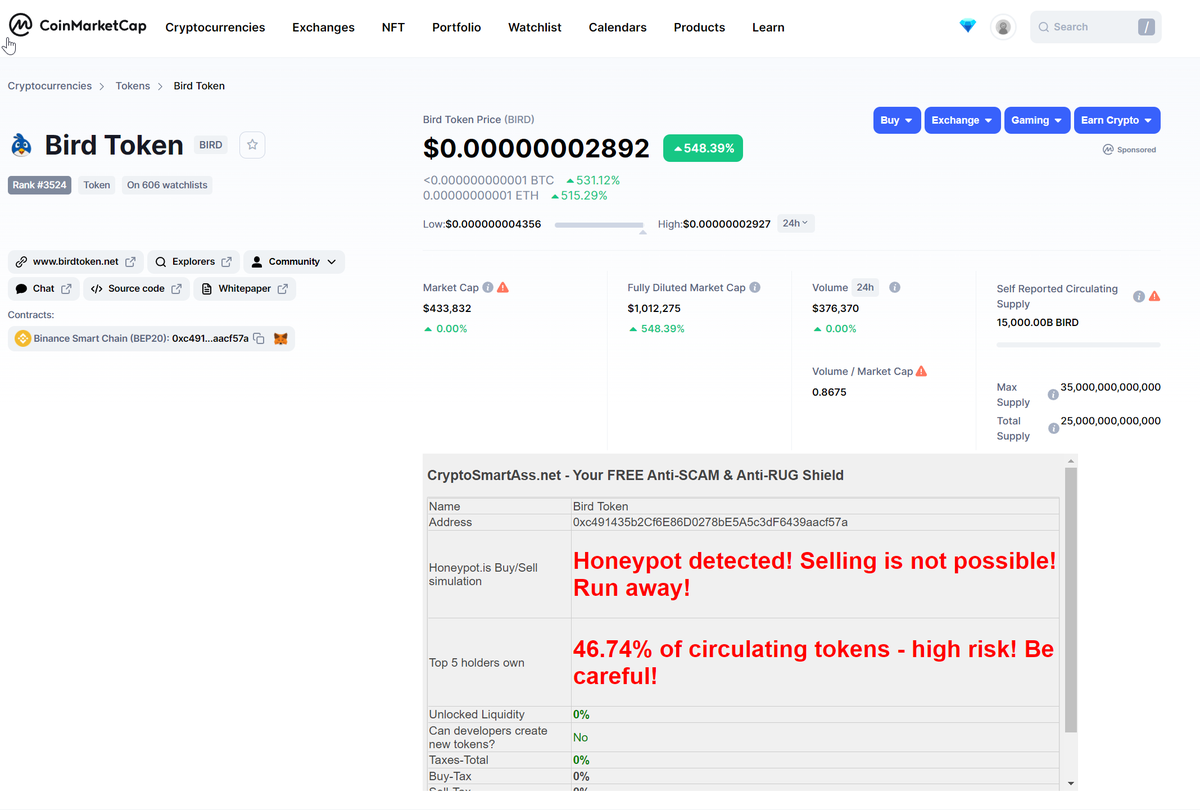Click scroll-down arrow of scam panel
The width and height of the screenshot is (1200, 810).
tap(1071, 783)
